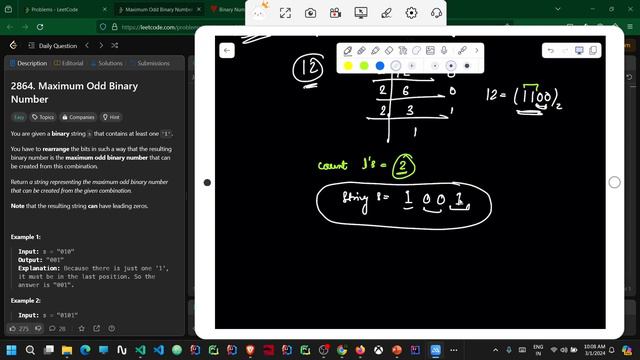Open File Explorer from taskbar
The image size is (640, 360).
point(67,350)
